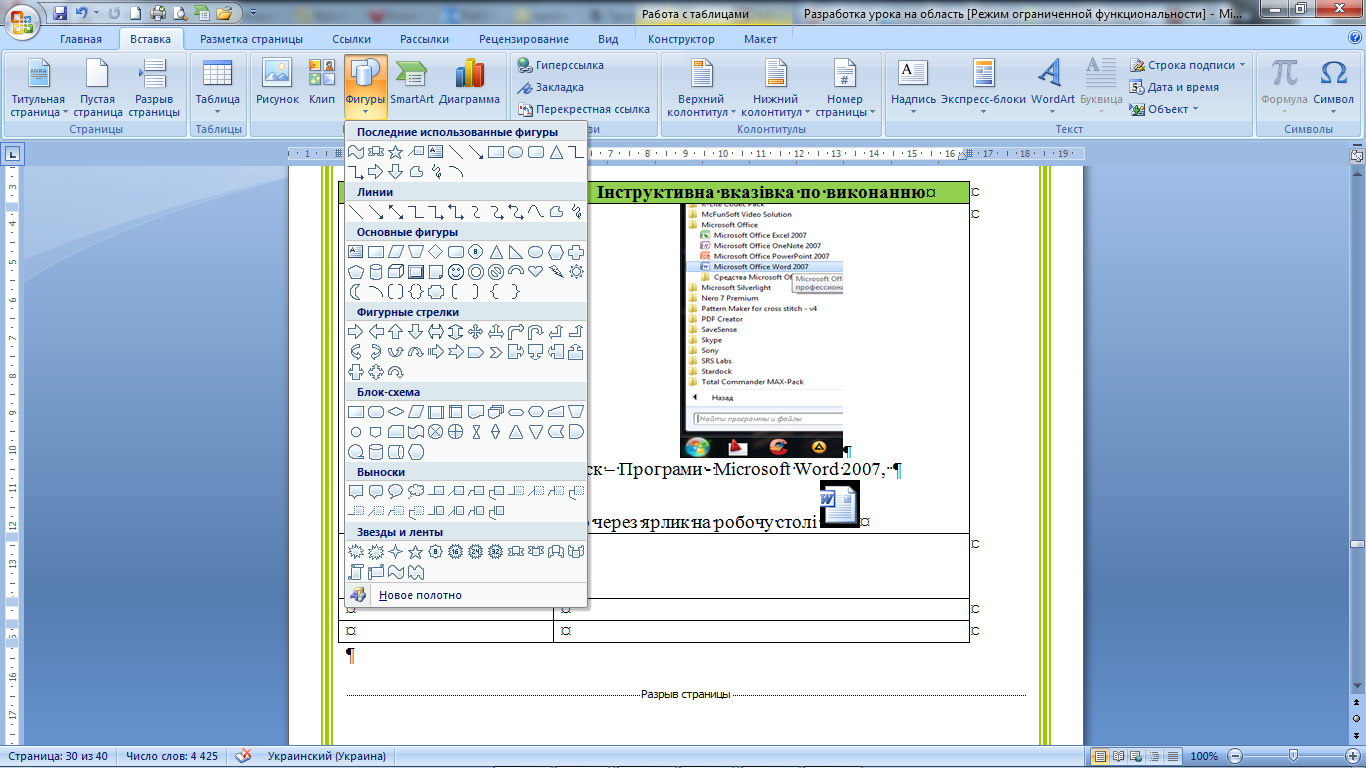Open the Разметка страницы tab
Image resolution: width=1366 pixels, height=768 pixels.
pyautogui.click(x=251, y=39)
